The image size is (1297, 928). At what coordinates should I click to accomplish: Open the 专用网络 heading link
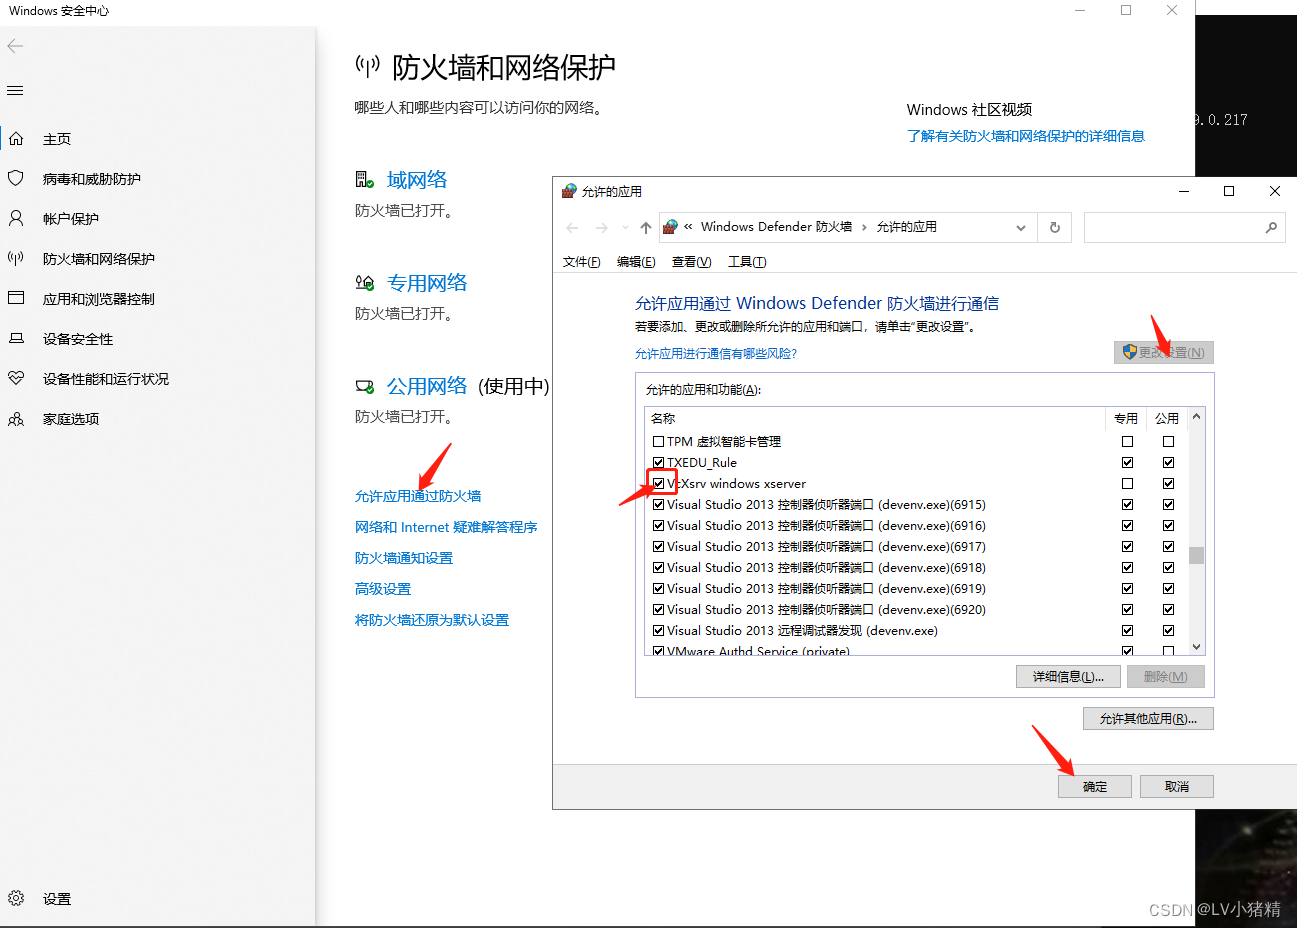427,283
